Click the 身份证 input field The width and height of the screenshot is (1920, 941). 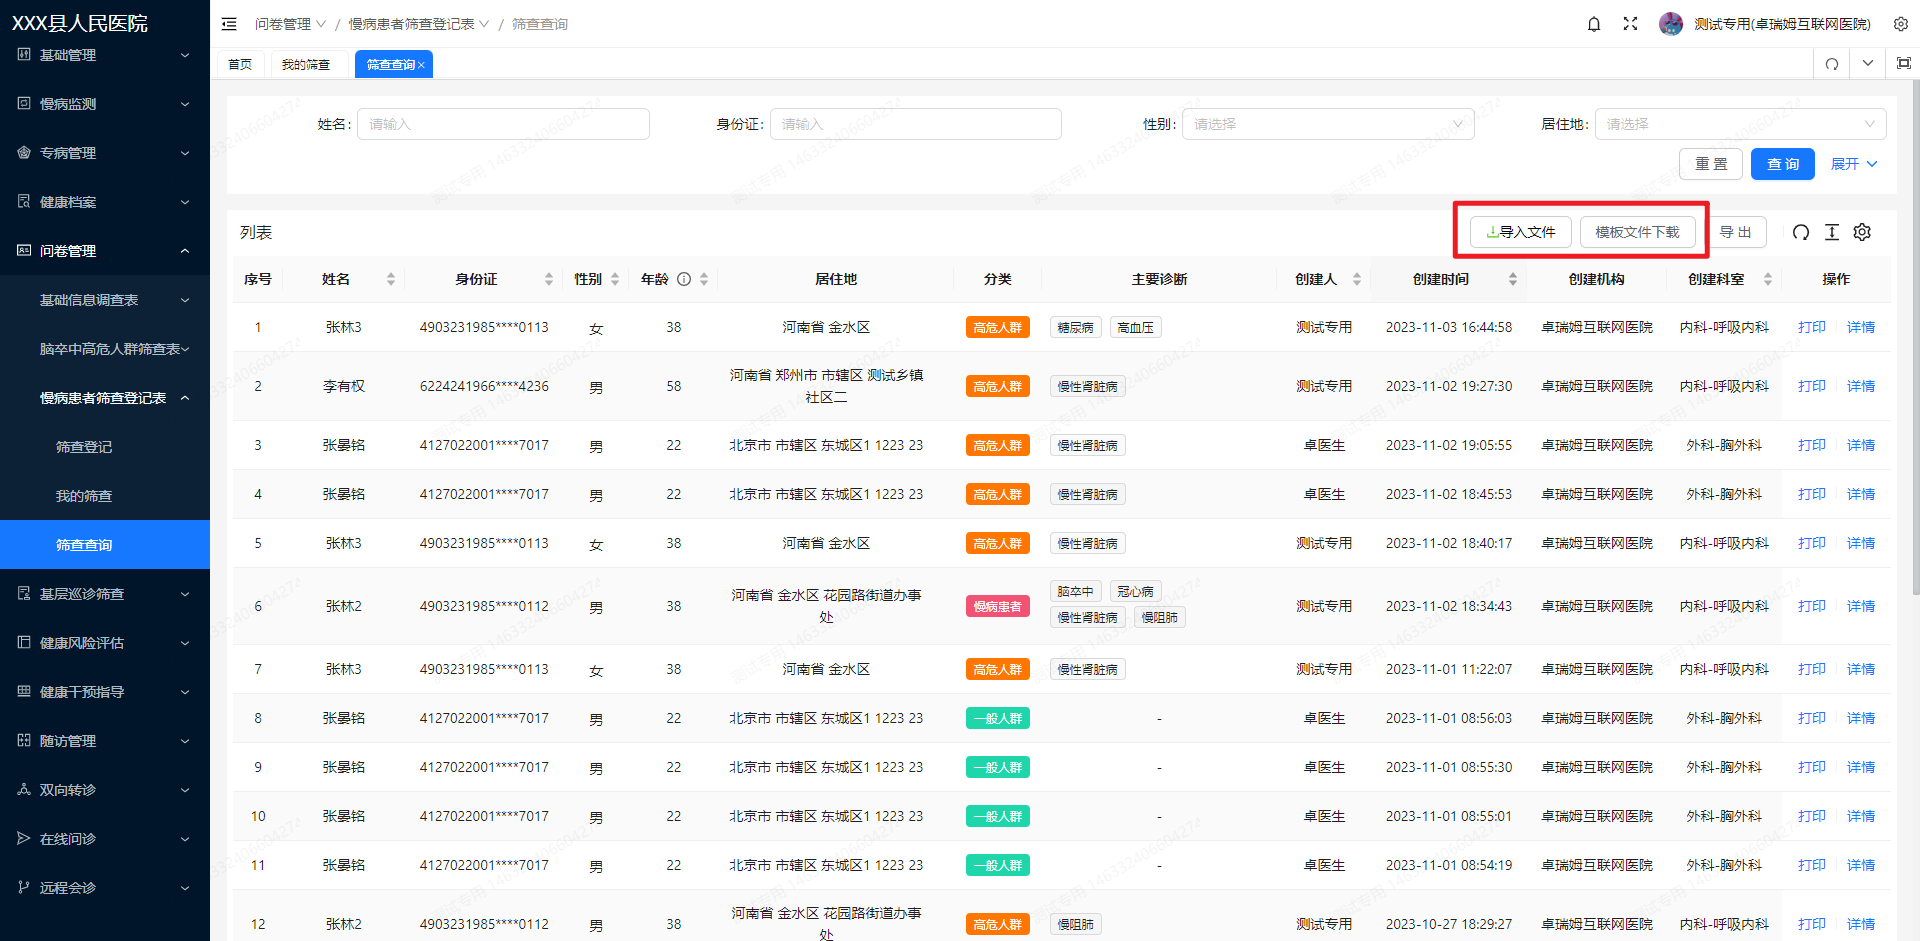pos(916,124)
